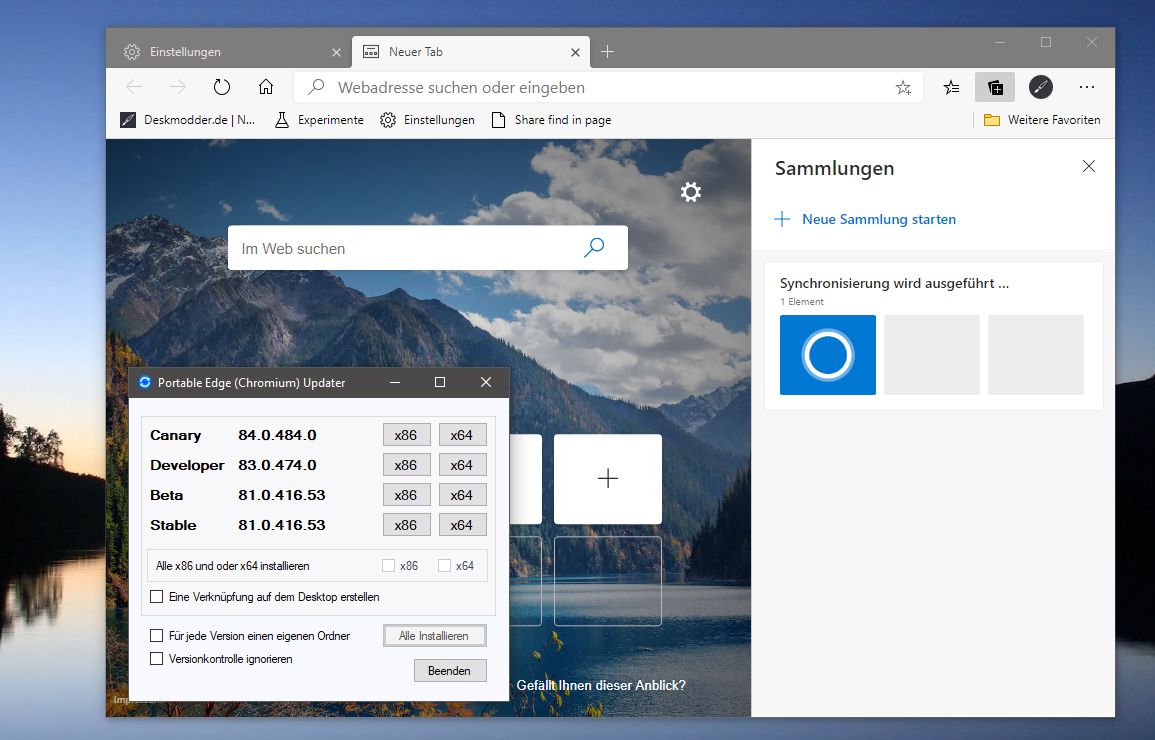Download Canary x86 build
Viewport: 1155px width, 740px height.
pyautogui.click(x=406, y=435)
